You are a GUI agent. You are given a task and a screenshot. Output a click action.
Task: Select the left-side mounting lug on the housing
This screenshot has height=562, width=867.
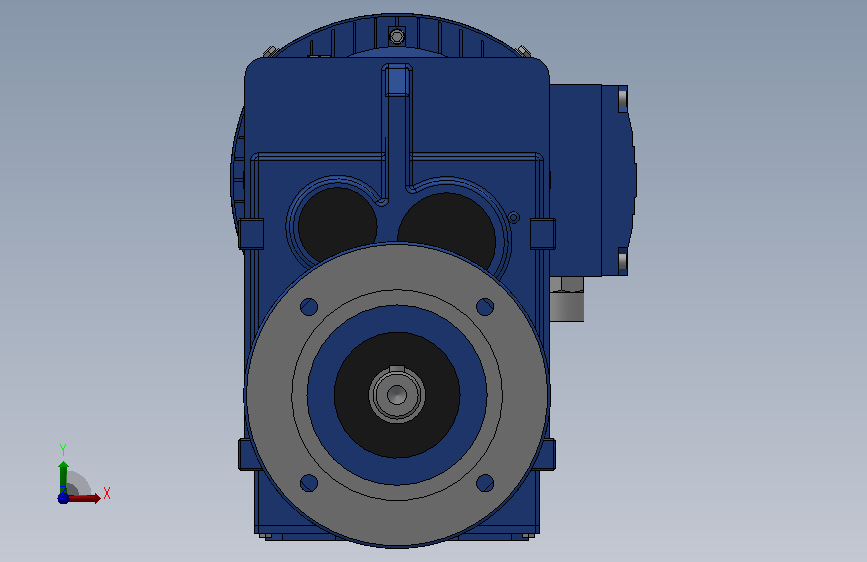tap(251, 234)
